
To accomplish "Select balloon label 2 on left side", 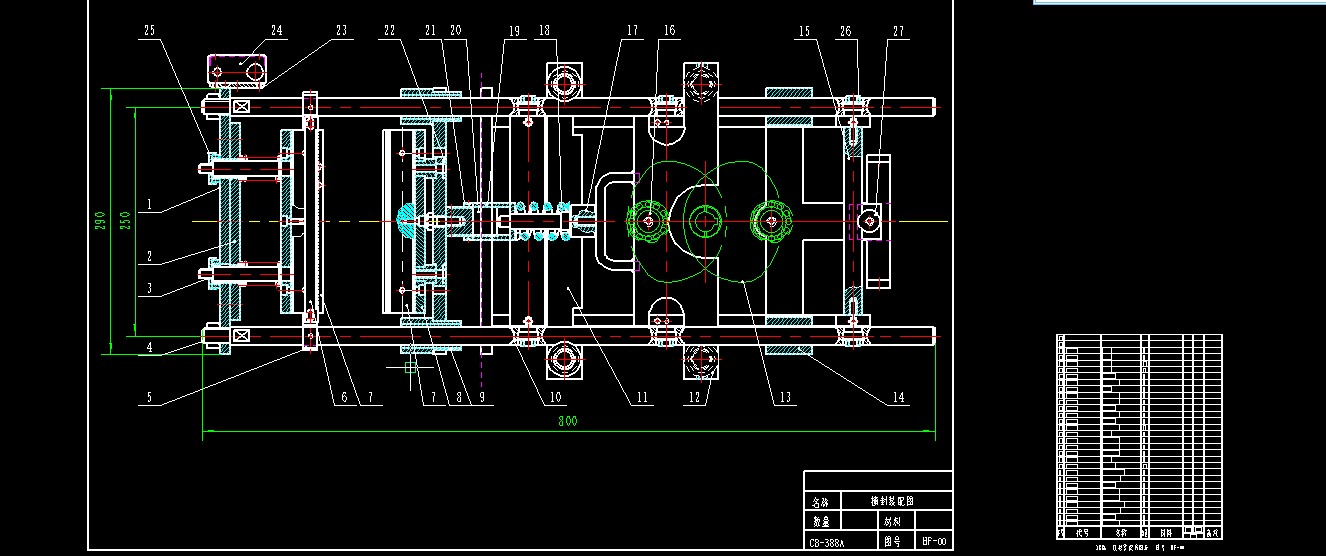I will click(148, 257).
